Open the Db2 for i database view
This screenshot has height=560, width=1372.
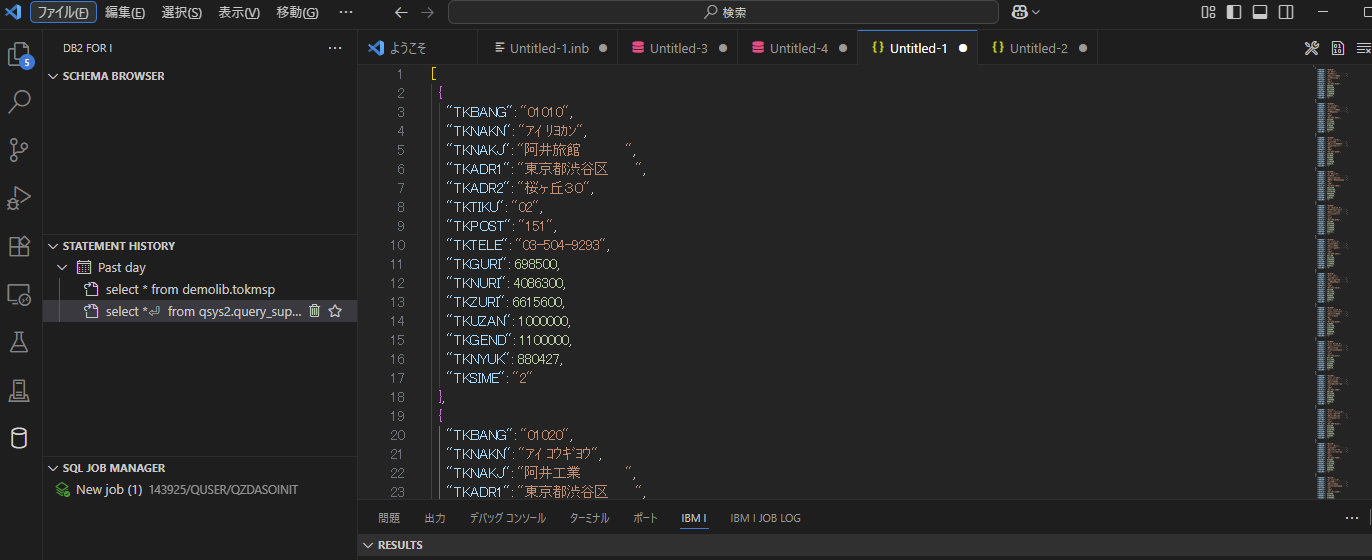(20, 438)
